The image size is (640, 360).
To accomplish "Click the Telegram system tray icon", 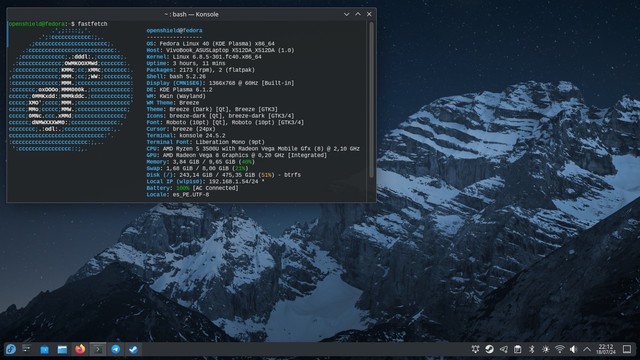I will pyautogui.click(x=504, y=349).
